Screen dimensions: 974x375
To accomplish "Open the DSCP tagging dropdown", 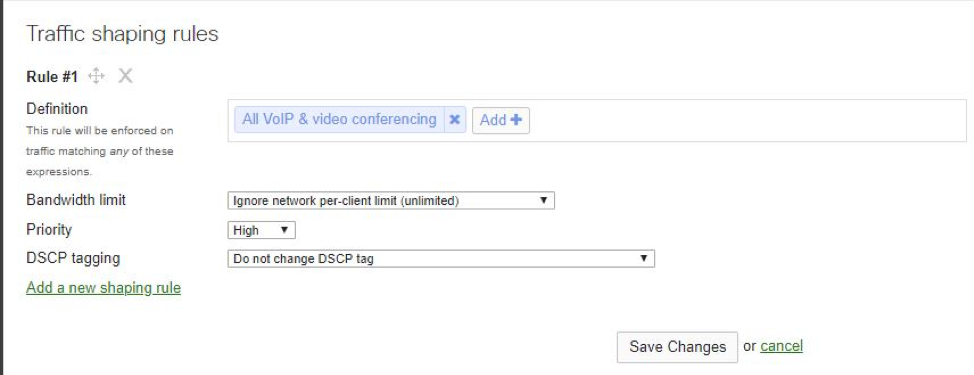I will click(x=441, y=258).
